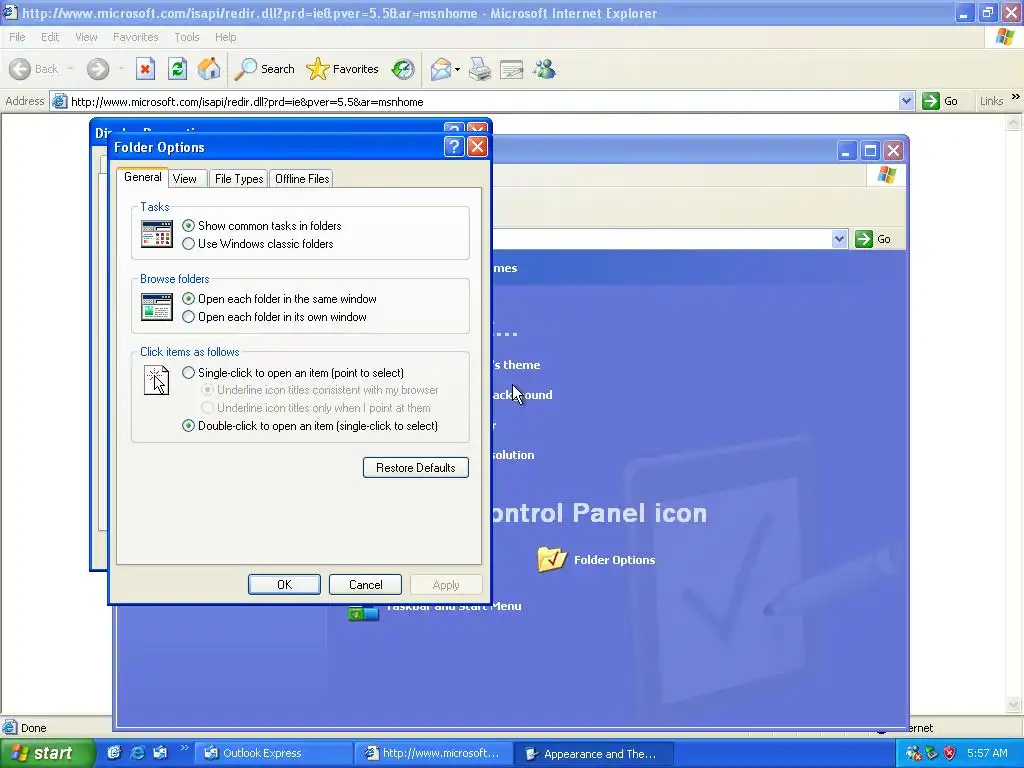Switch to Appearance and Themes taskbar button
Viewport: 1024px width, 768px height.
point(592,754)
